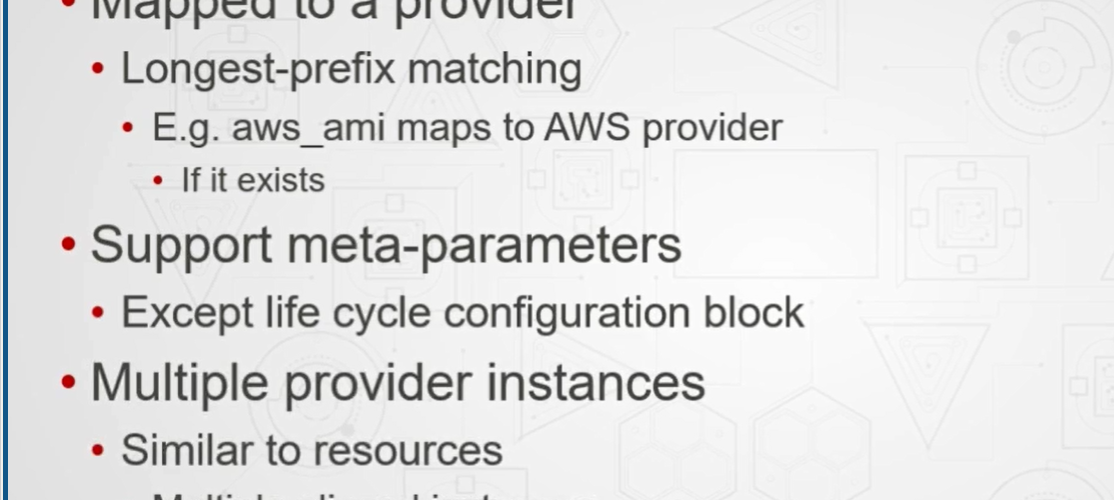The width and height of the screenshot is (1114, 500).
Task: Select the 'Support meta-parameters' heading line
Action: coord(386,245)
